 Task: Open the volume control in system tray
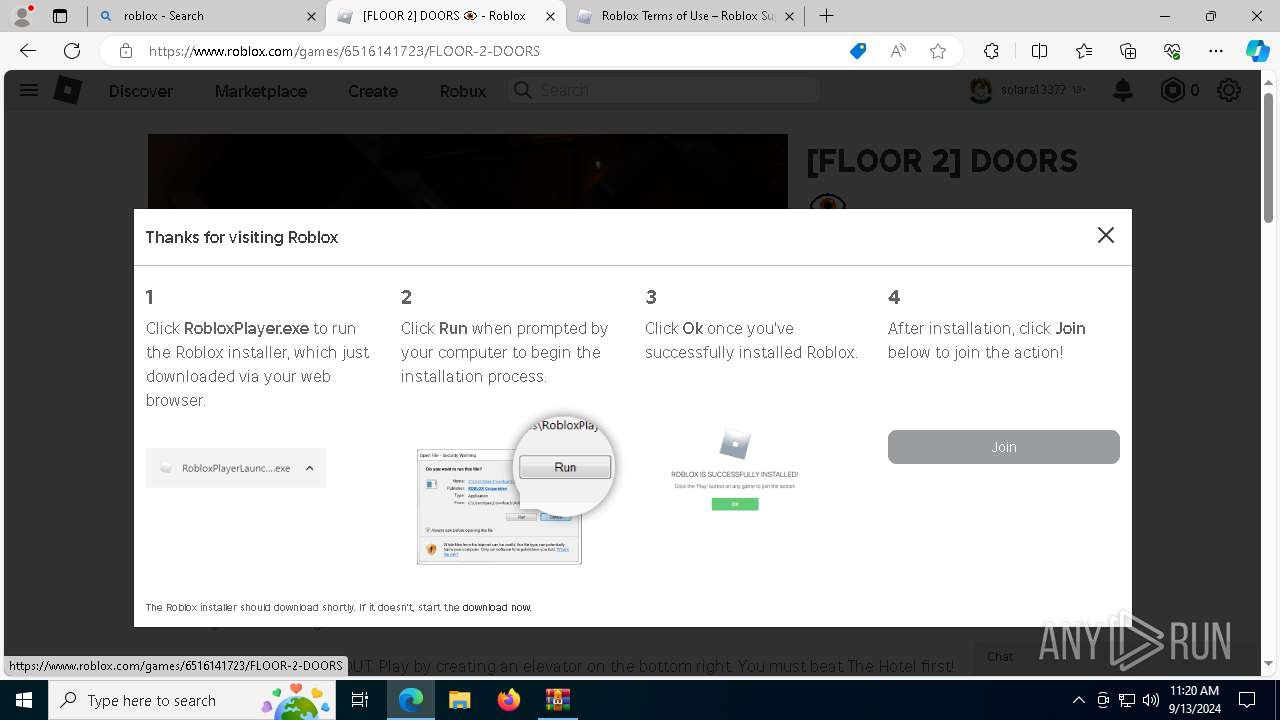(x=1150, y=700)
